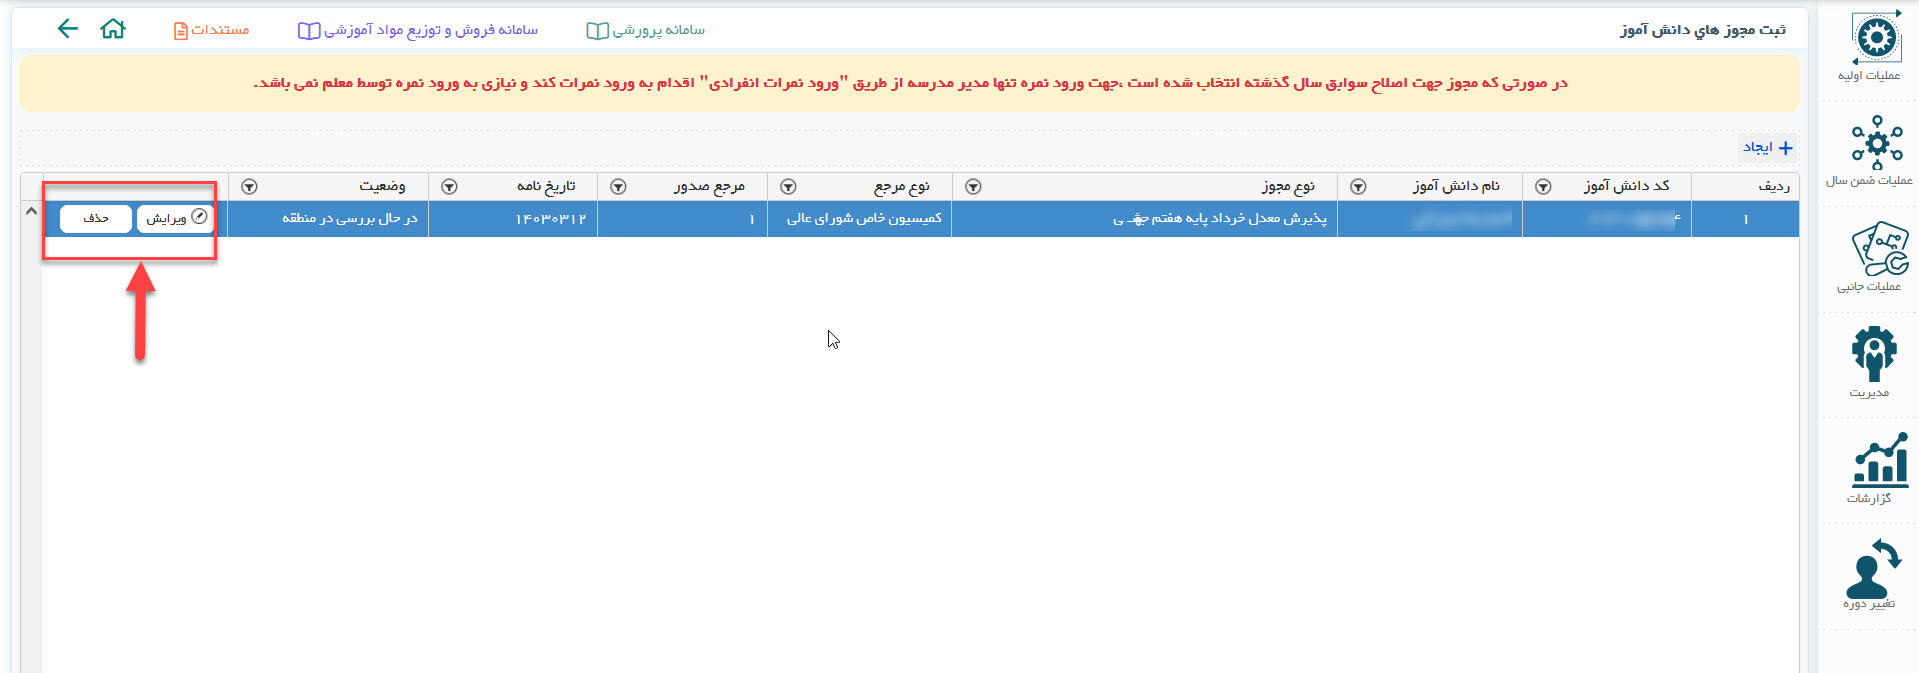Click the ویرایش edit button
Screen dimensions: 1919x673
[x=175, y=218]
